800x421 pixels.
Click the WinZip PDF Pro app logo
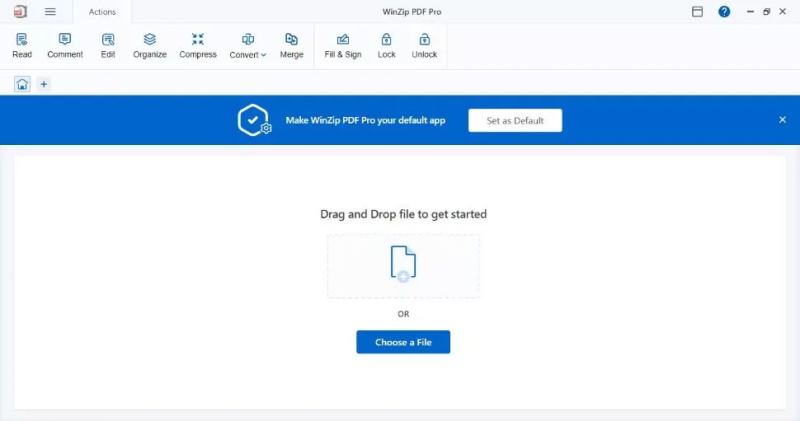click(x=20, y=11)
